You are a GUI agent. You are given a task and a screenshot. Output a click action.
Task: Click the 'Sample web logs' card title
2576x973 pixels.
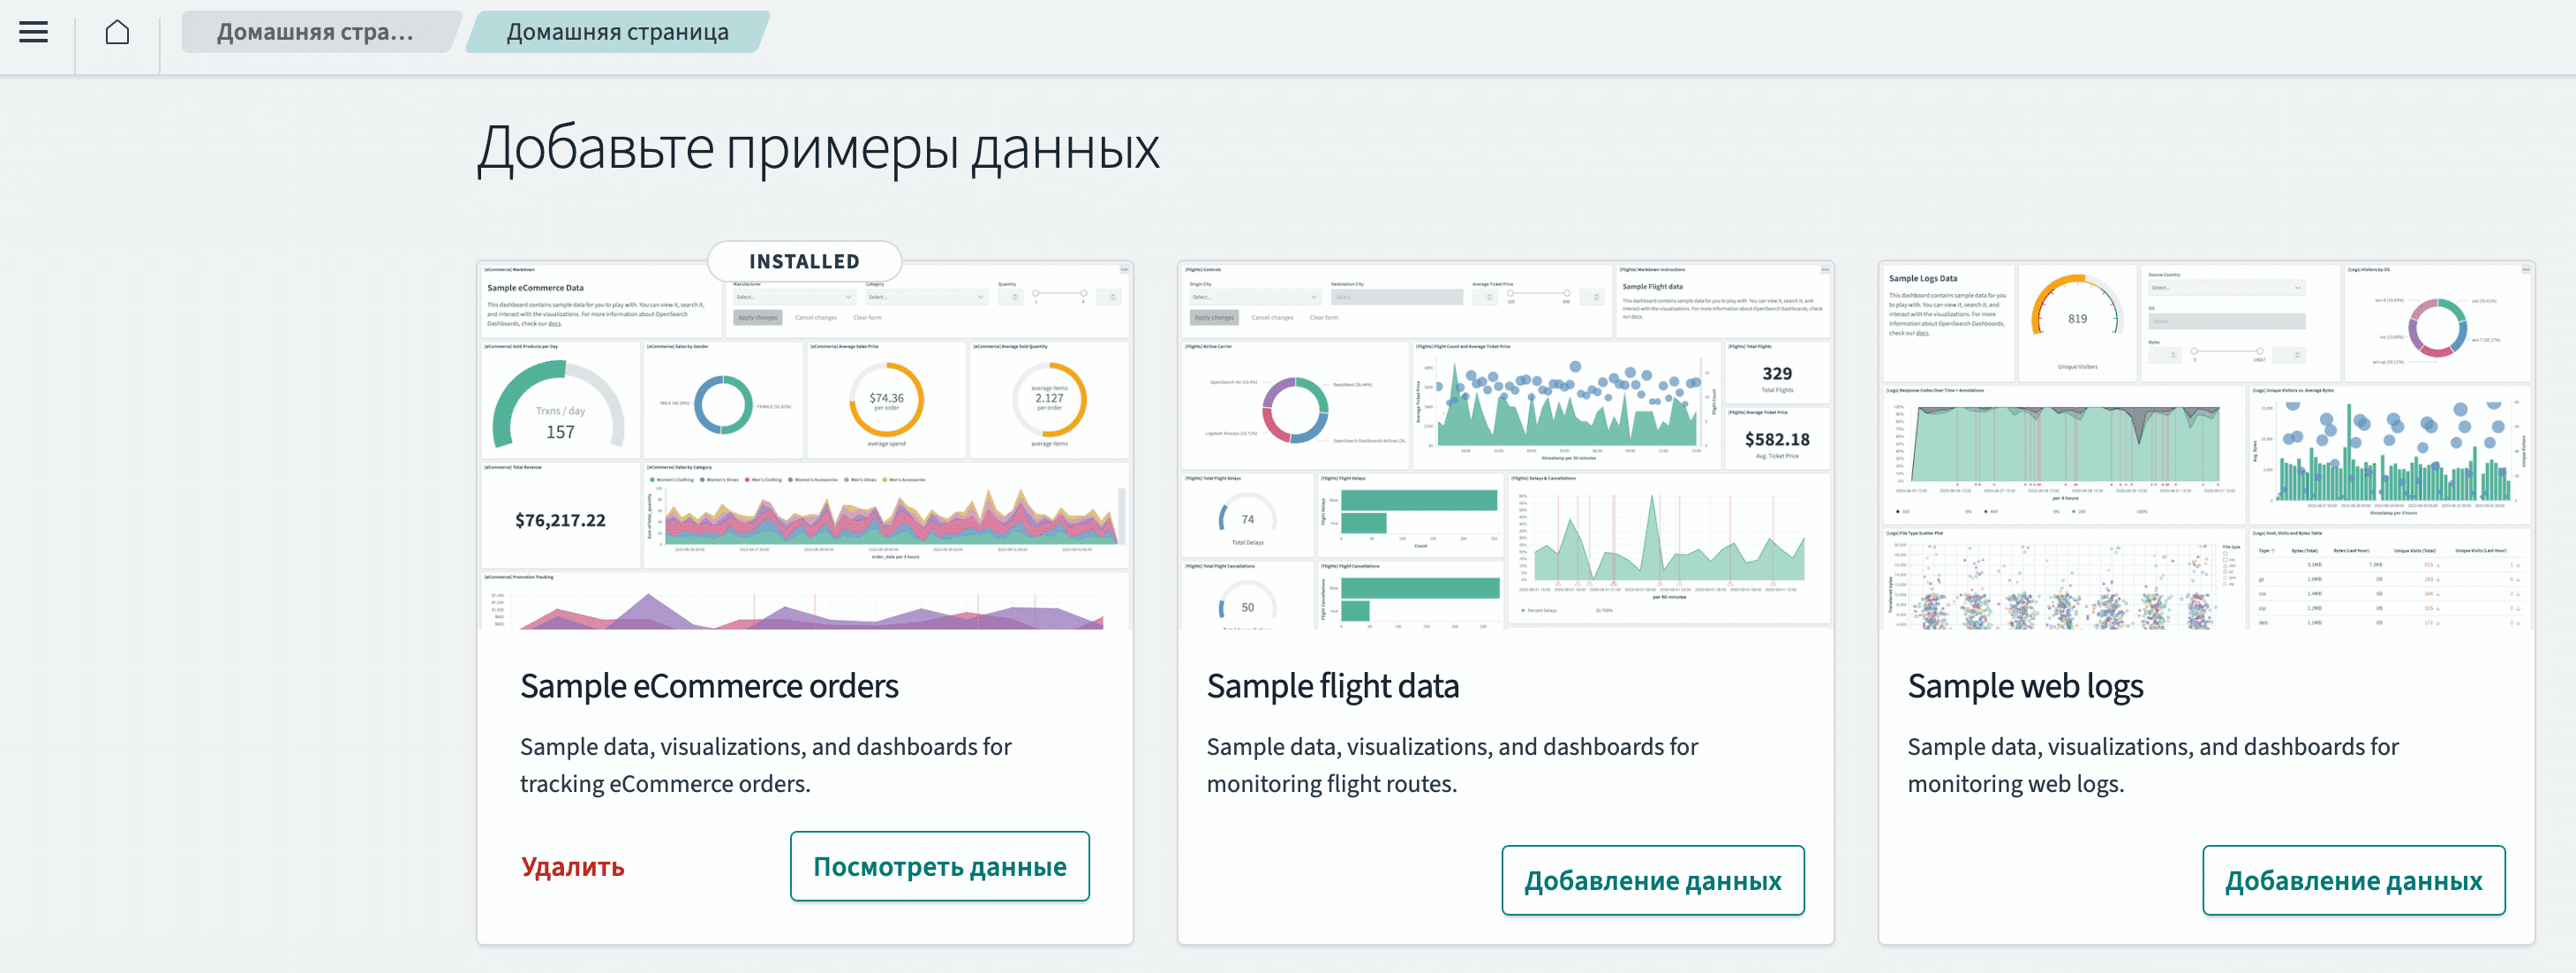click(x=2024, y=686)
